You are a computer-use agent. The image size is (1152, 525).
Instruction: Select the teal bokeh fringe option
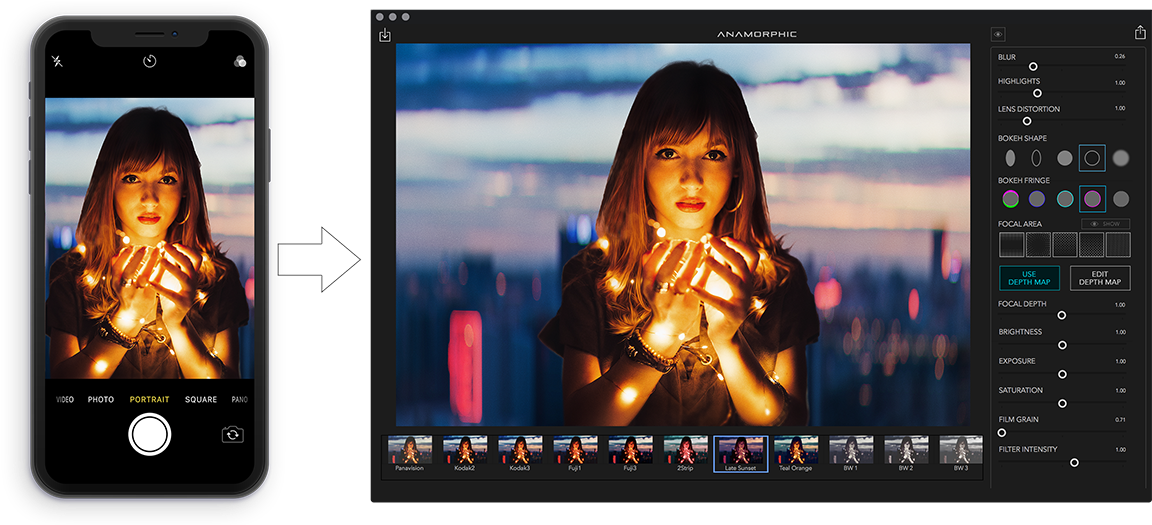coord(1065,199)
